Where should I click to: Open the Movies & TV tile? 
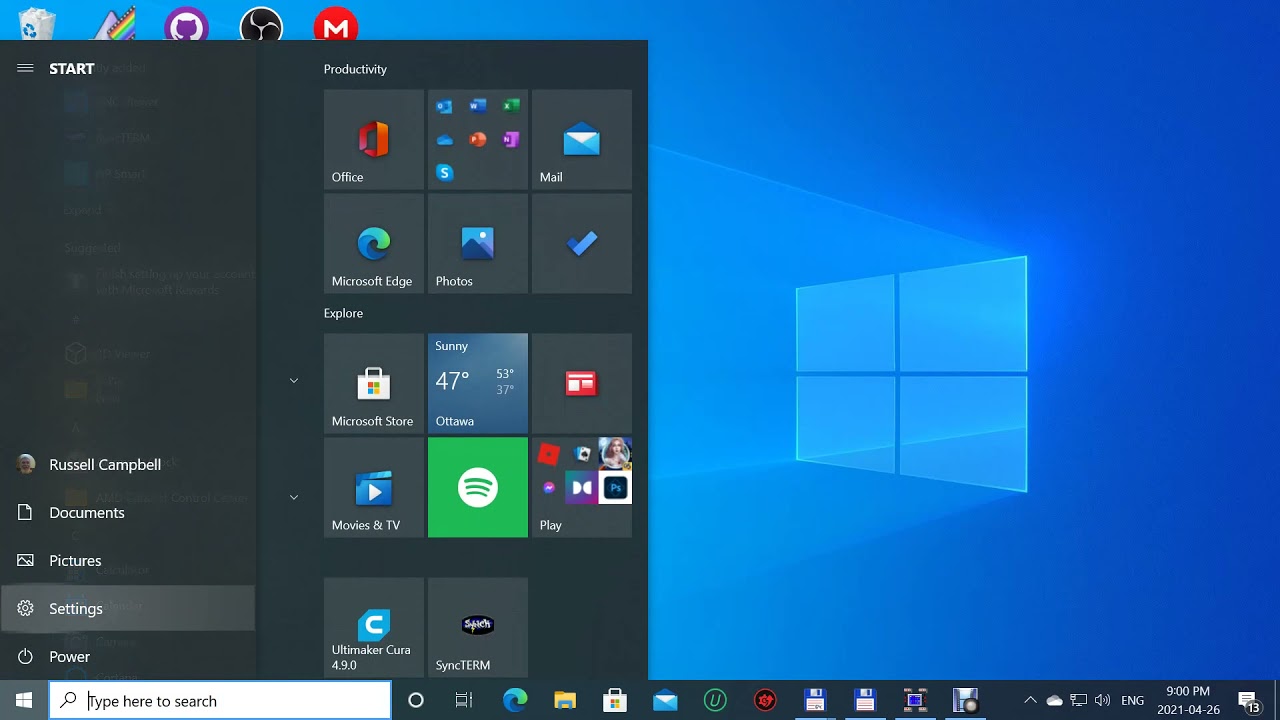coord(374,488)
